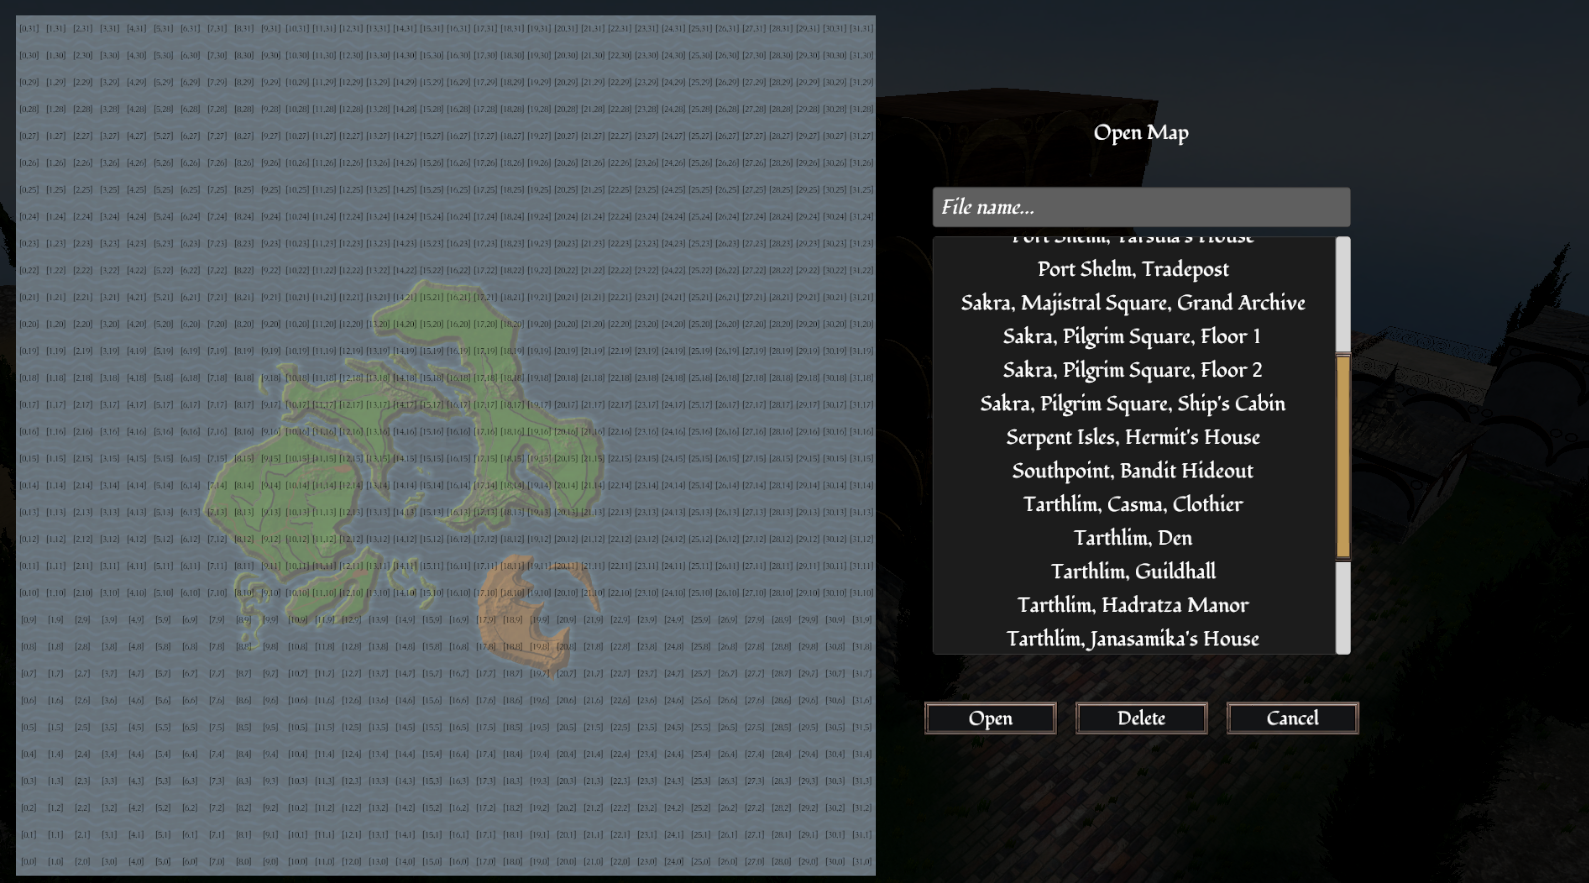Pick Sakra, Pilgrim Square, Ship's Cabin

click(x=1133, y=404)
